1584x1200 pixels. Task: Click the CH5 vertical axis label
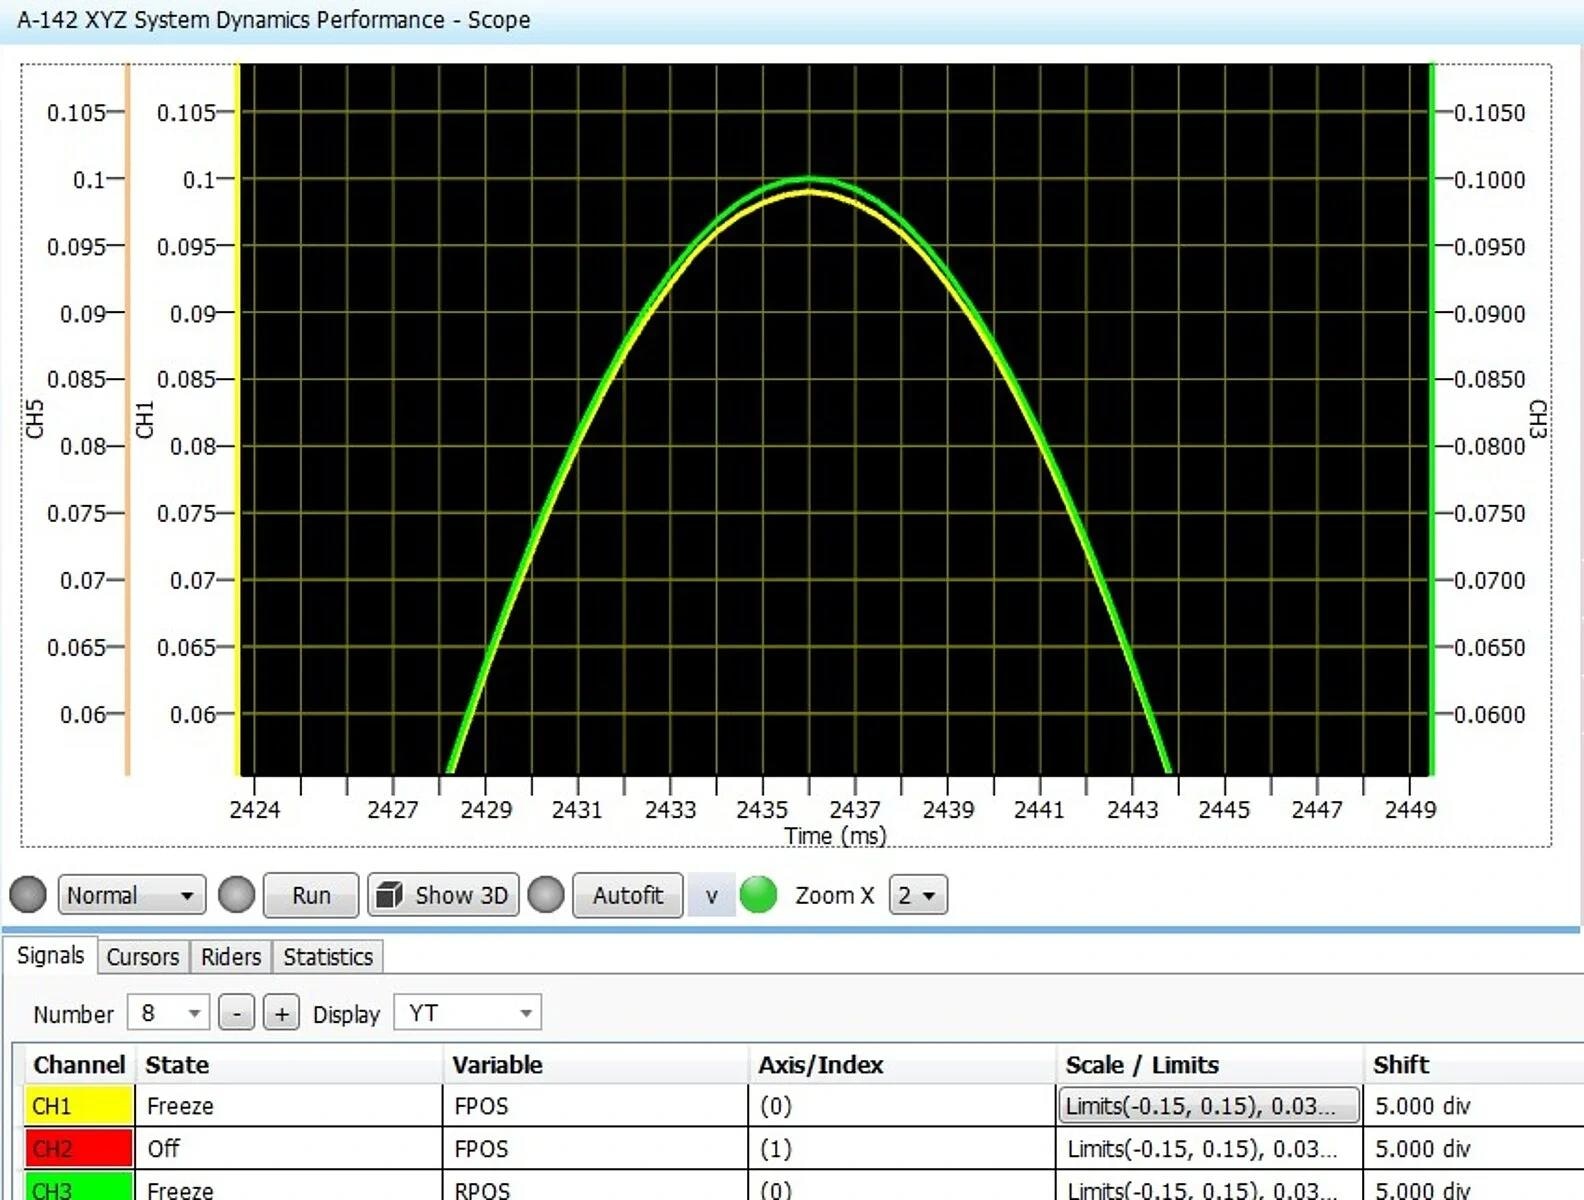pos(35,418)
